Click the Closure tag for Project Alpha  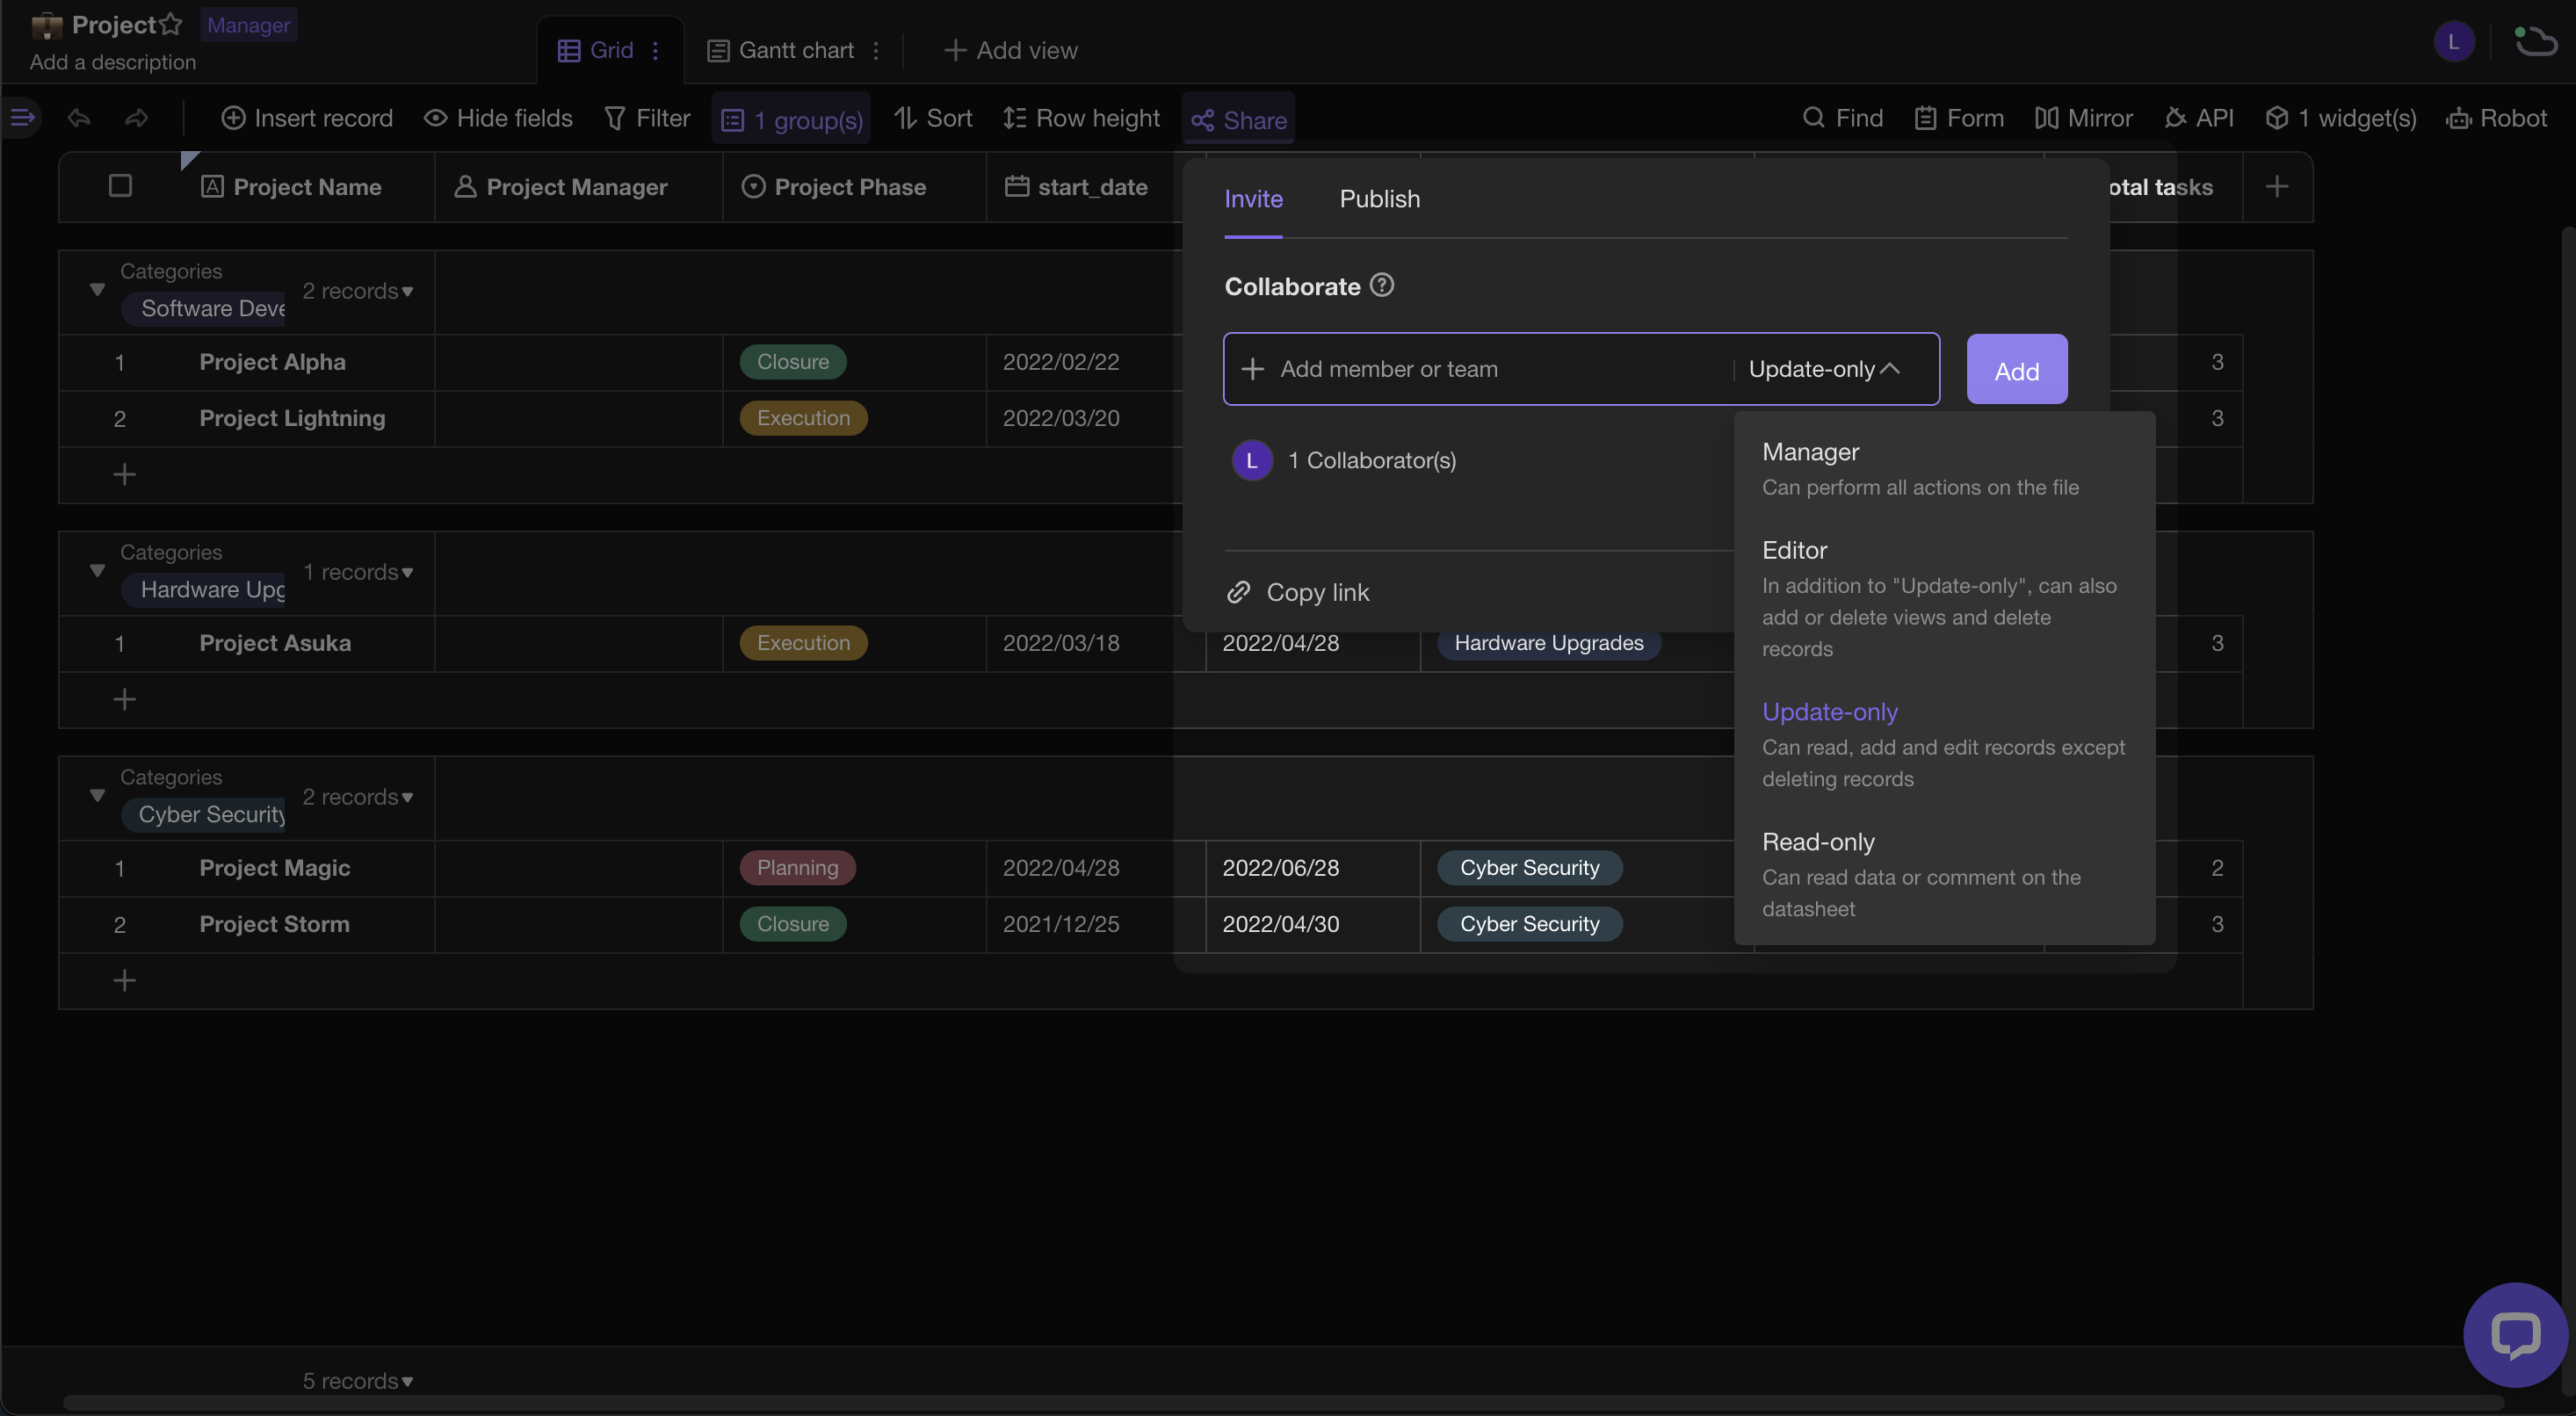(x=793, y=362)
